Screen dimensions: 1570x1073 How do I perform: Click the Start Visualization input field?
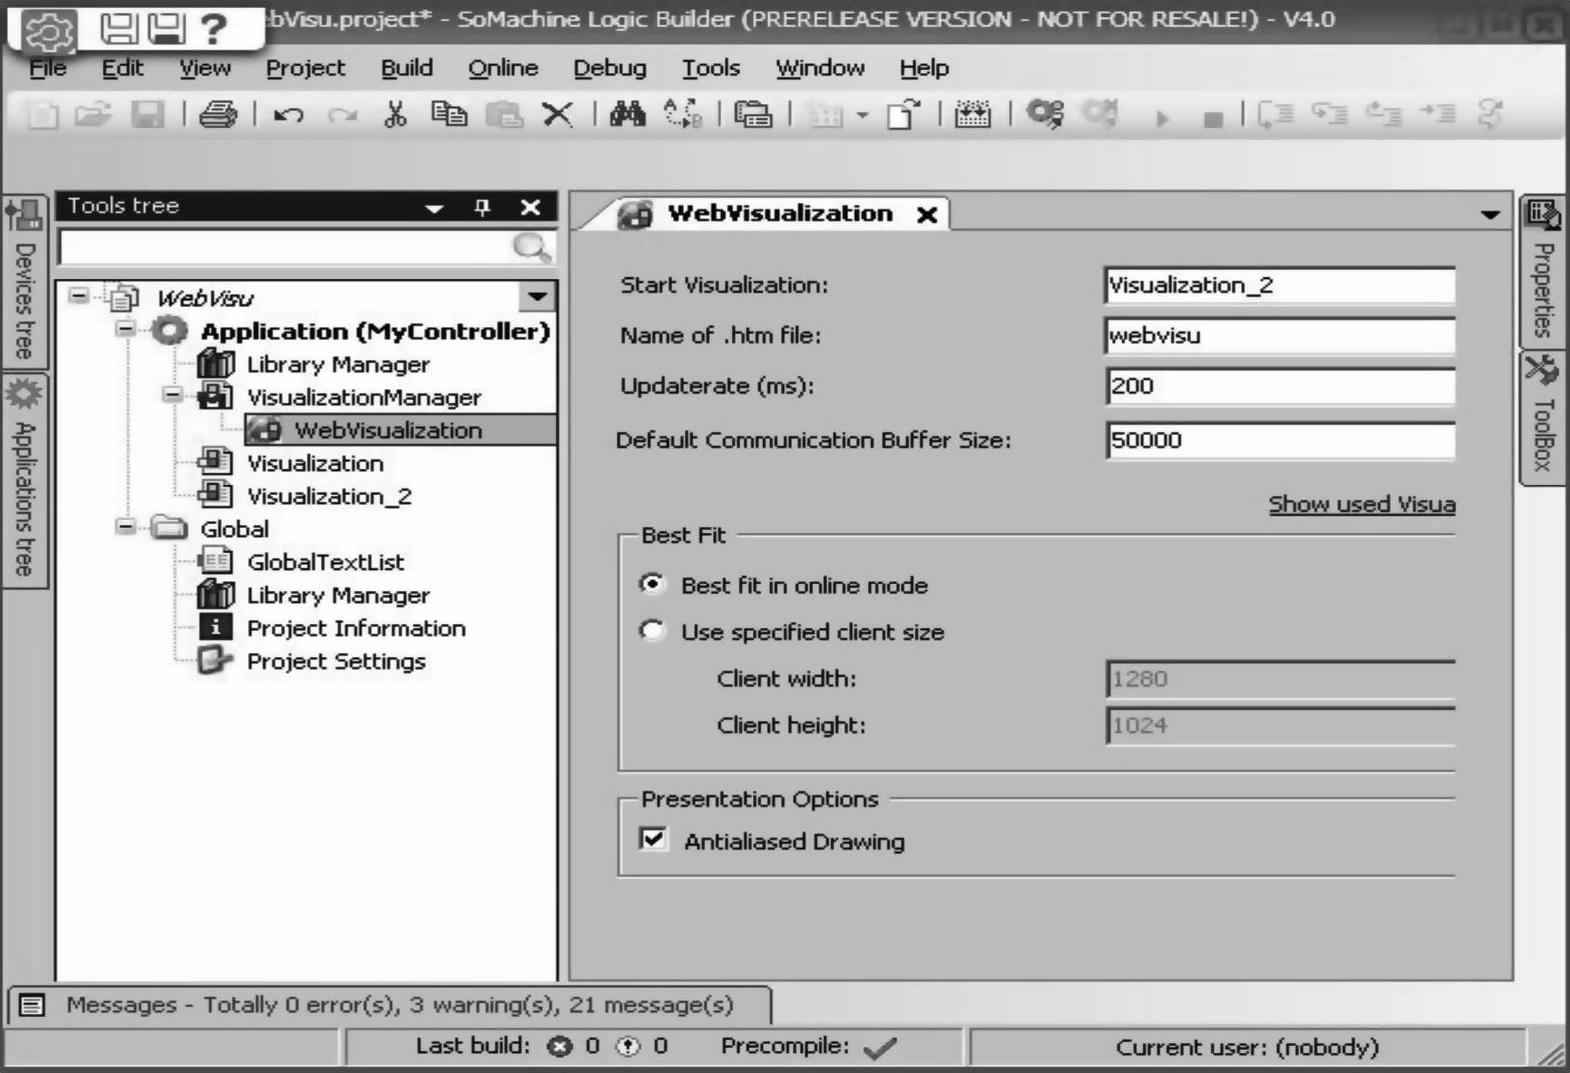pyautogui.click(x=1280, y=285)
